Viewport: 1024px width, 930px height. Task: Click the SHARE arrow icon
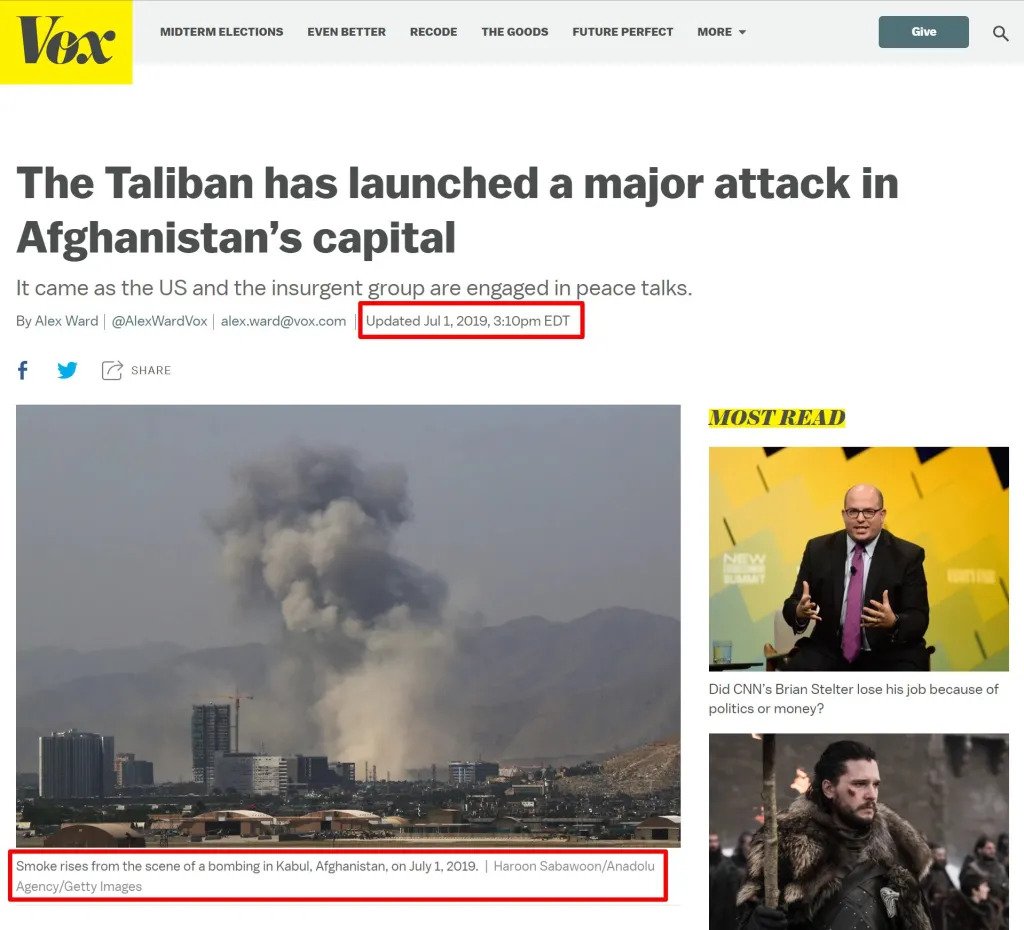[112, 370]
